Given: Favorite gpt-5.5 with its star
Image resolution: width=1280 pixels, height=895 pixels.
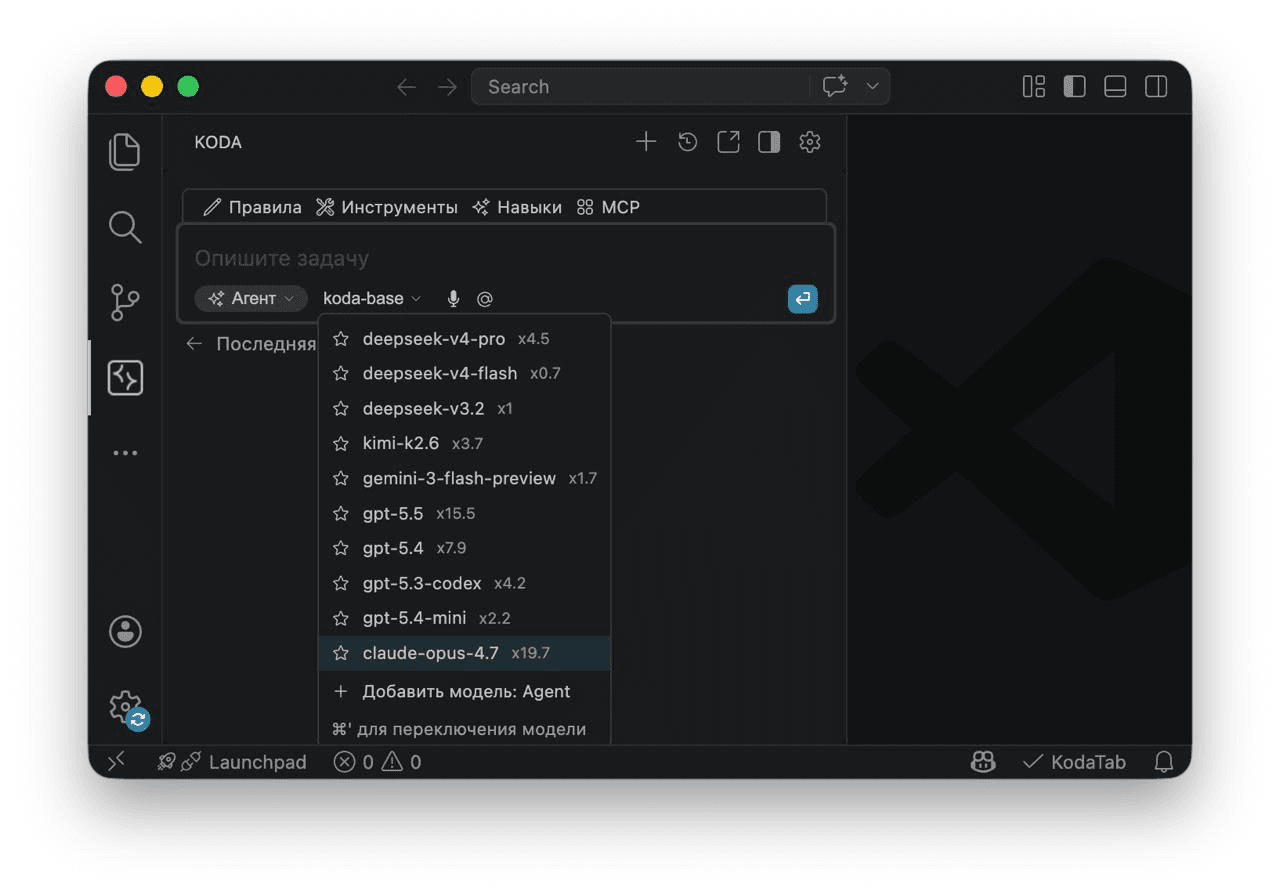Looking at the screenshot, I should click(x=341, y=513).
